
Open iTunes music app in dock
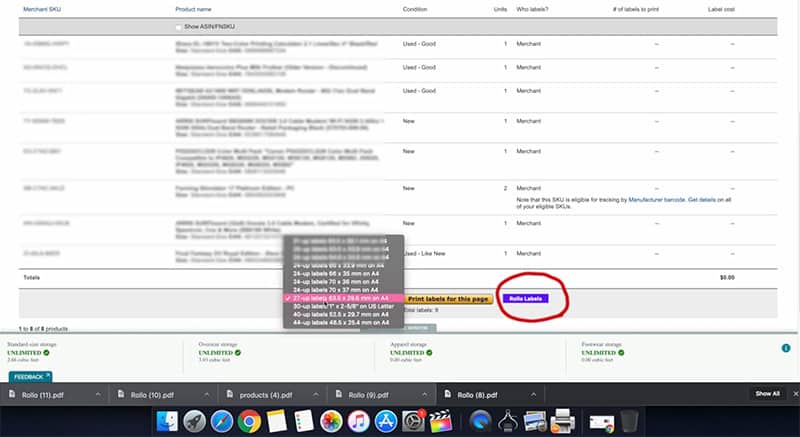click(x=359, y=422)
